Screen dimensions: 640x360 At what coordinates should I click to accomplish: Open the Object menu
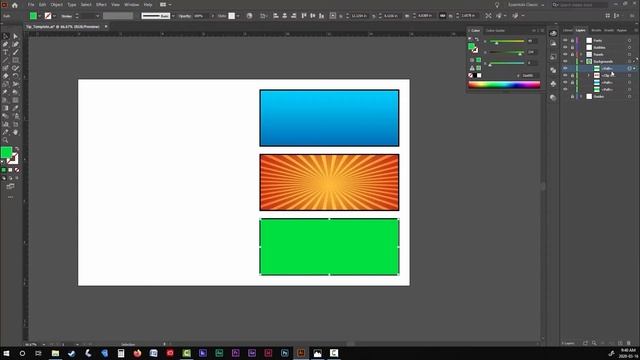coord(57,5)
